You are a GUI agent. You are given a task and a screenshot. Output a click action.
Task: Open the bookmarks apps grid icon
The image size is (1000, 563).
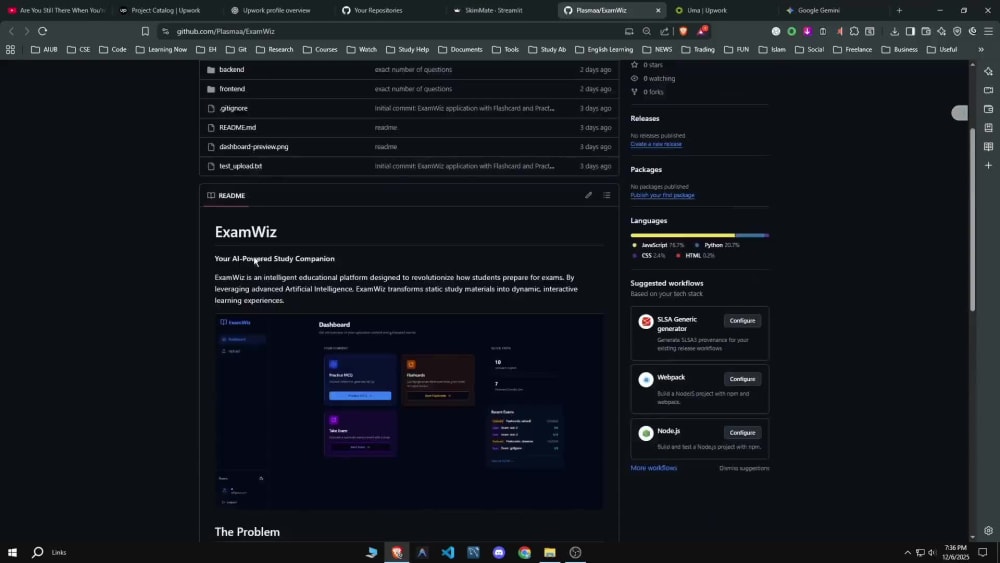10,50
